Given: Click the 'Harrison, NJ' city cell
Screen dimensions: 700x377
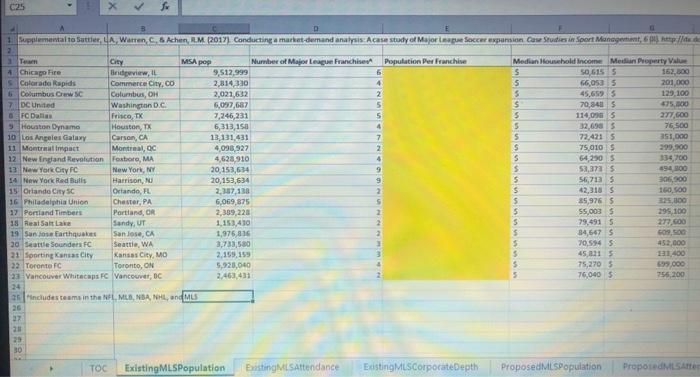Looking at the screenshot, I should tap(147, 180).
